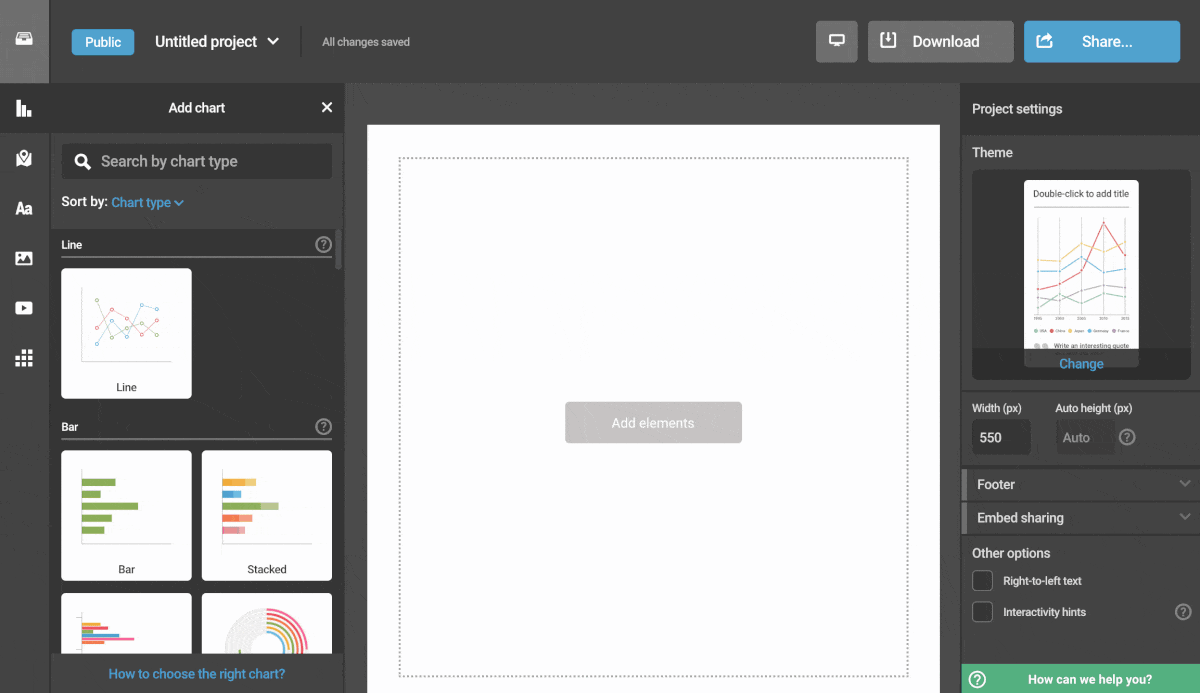This screenshot has height=693, width=1200.
Task: Expand the Embed sharing section
Action: coord(1080,518)
